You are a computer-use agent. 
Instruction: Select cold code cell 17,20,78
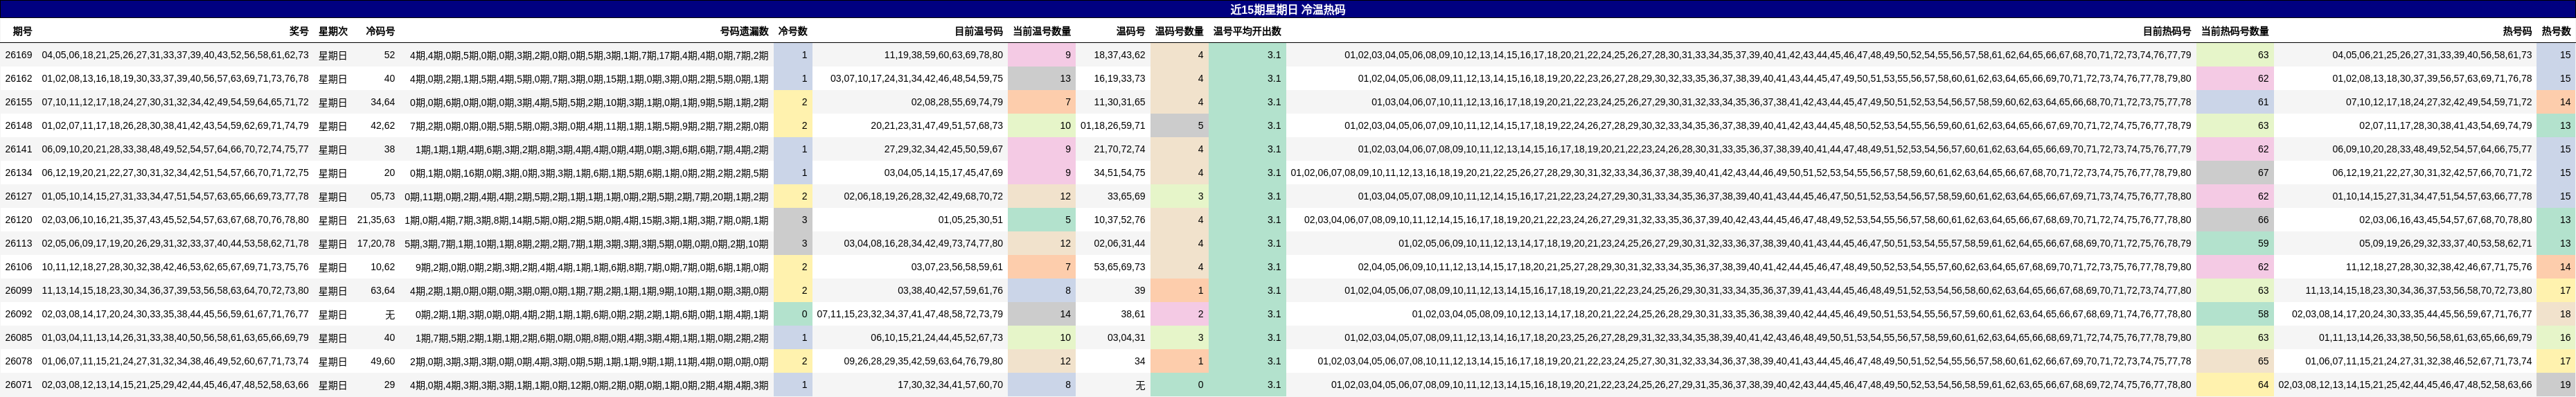[376, 244]
